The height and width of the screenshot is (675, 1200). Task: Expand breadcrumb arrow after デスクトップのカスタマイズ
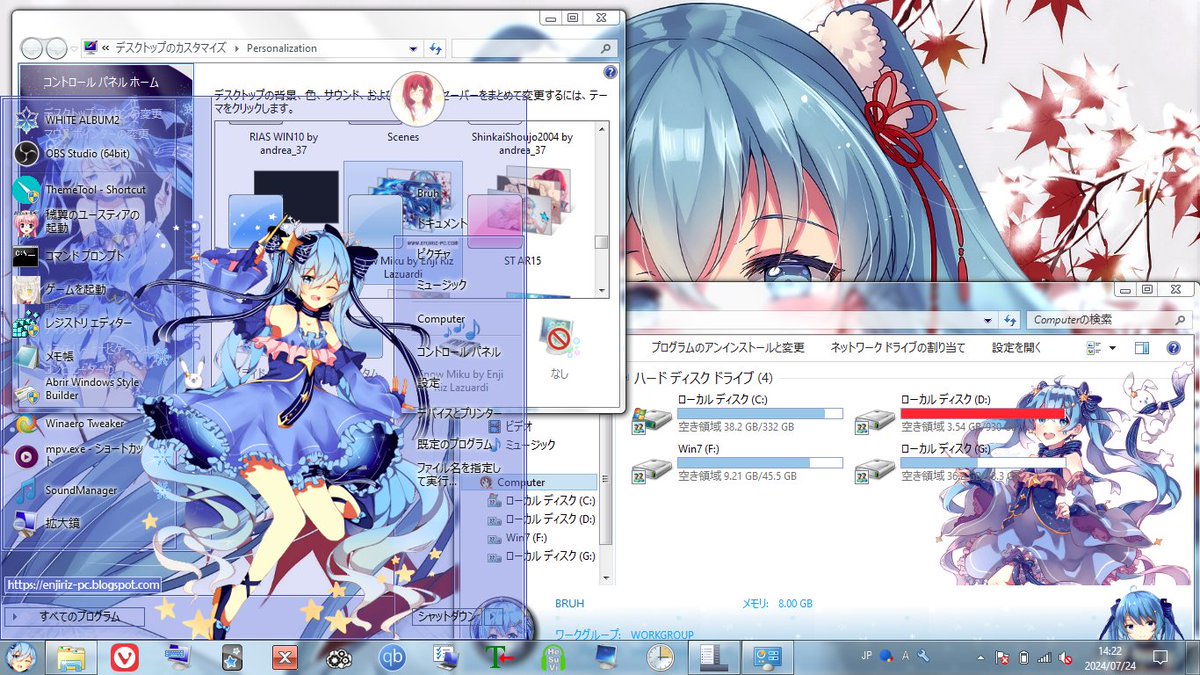[x=236, y=48]
